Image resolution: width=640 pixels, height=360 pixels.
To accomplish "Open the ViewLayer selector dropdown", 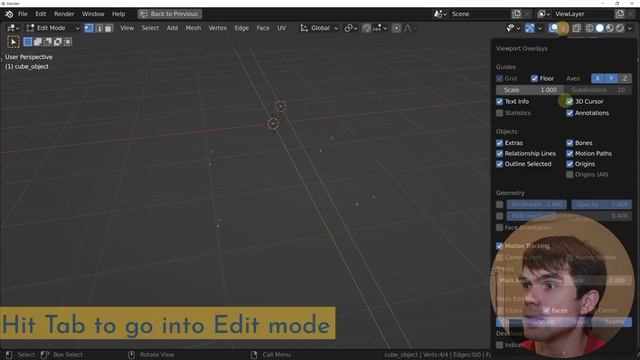I will pos(544,14).
